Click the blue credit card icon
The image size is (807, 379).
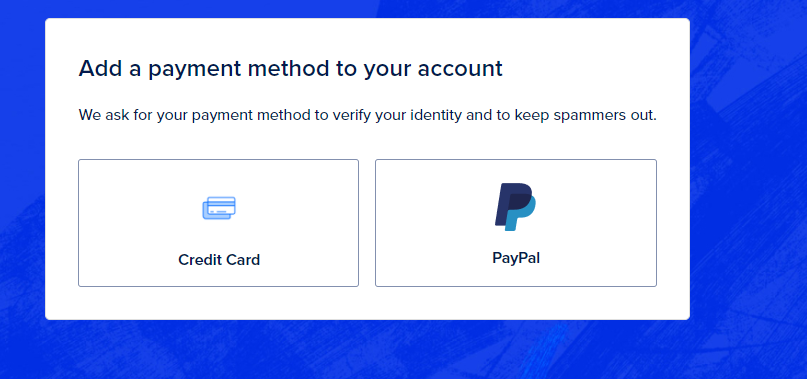pyautogui.click(x=219, y=208)
